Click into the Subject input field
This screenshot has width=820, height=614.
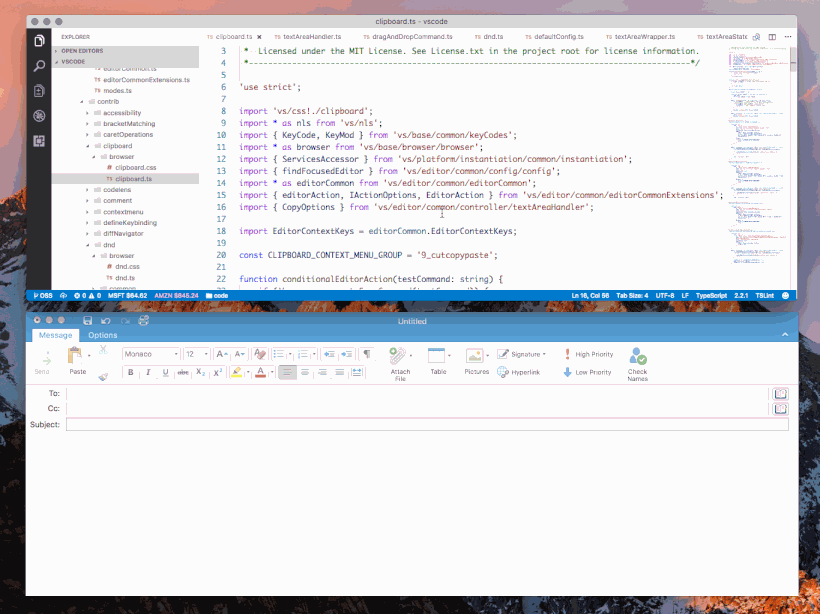pos(427,425)
